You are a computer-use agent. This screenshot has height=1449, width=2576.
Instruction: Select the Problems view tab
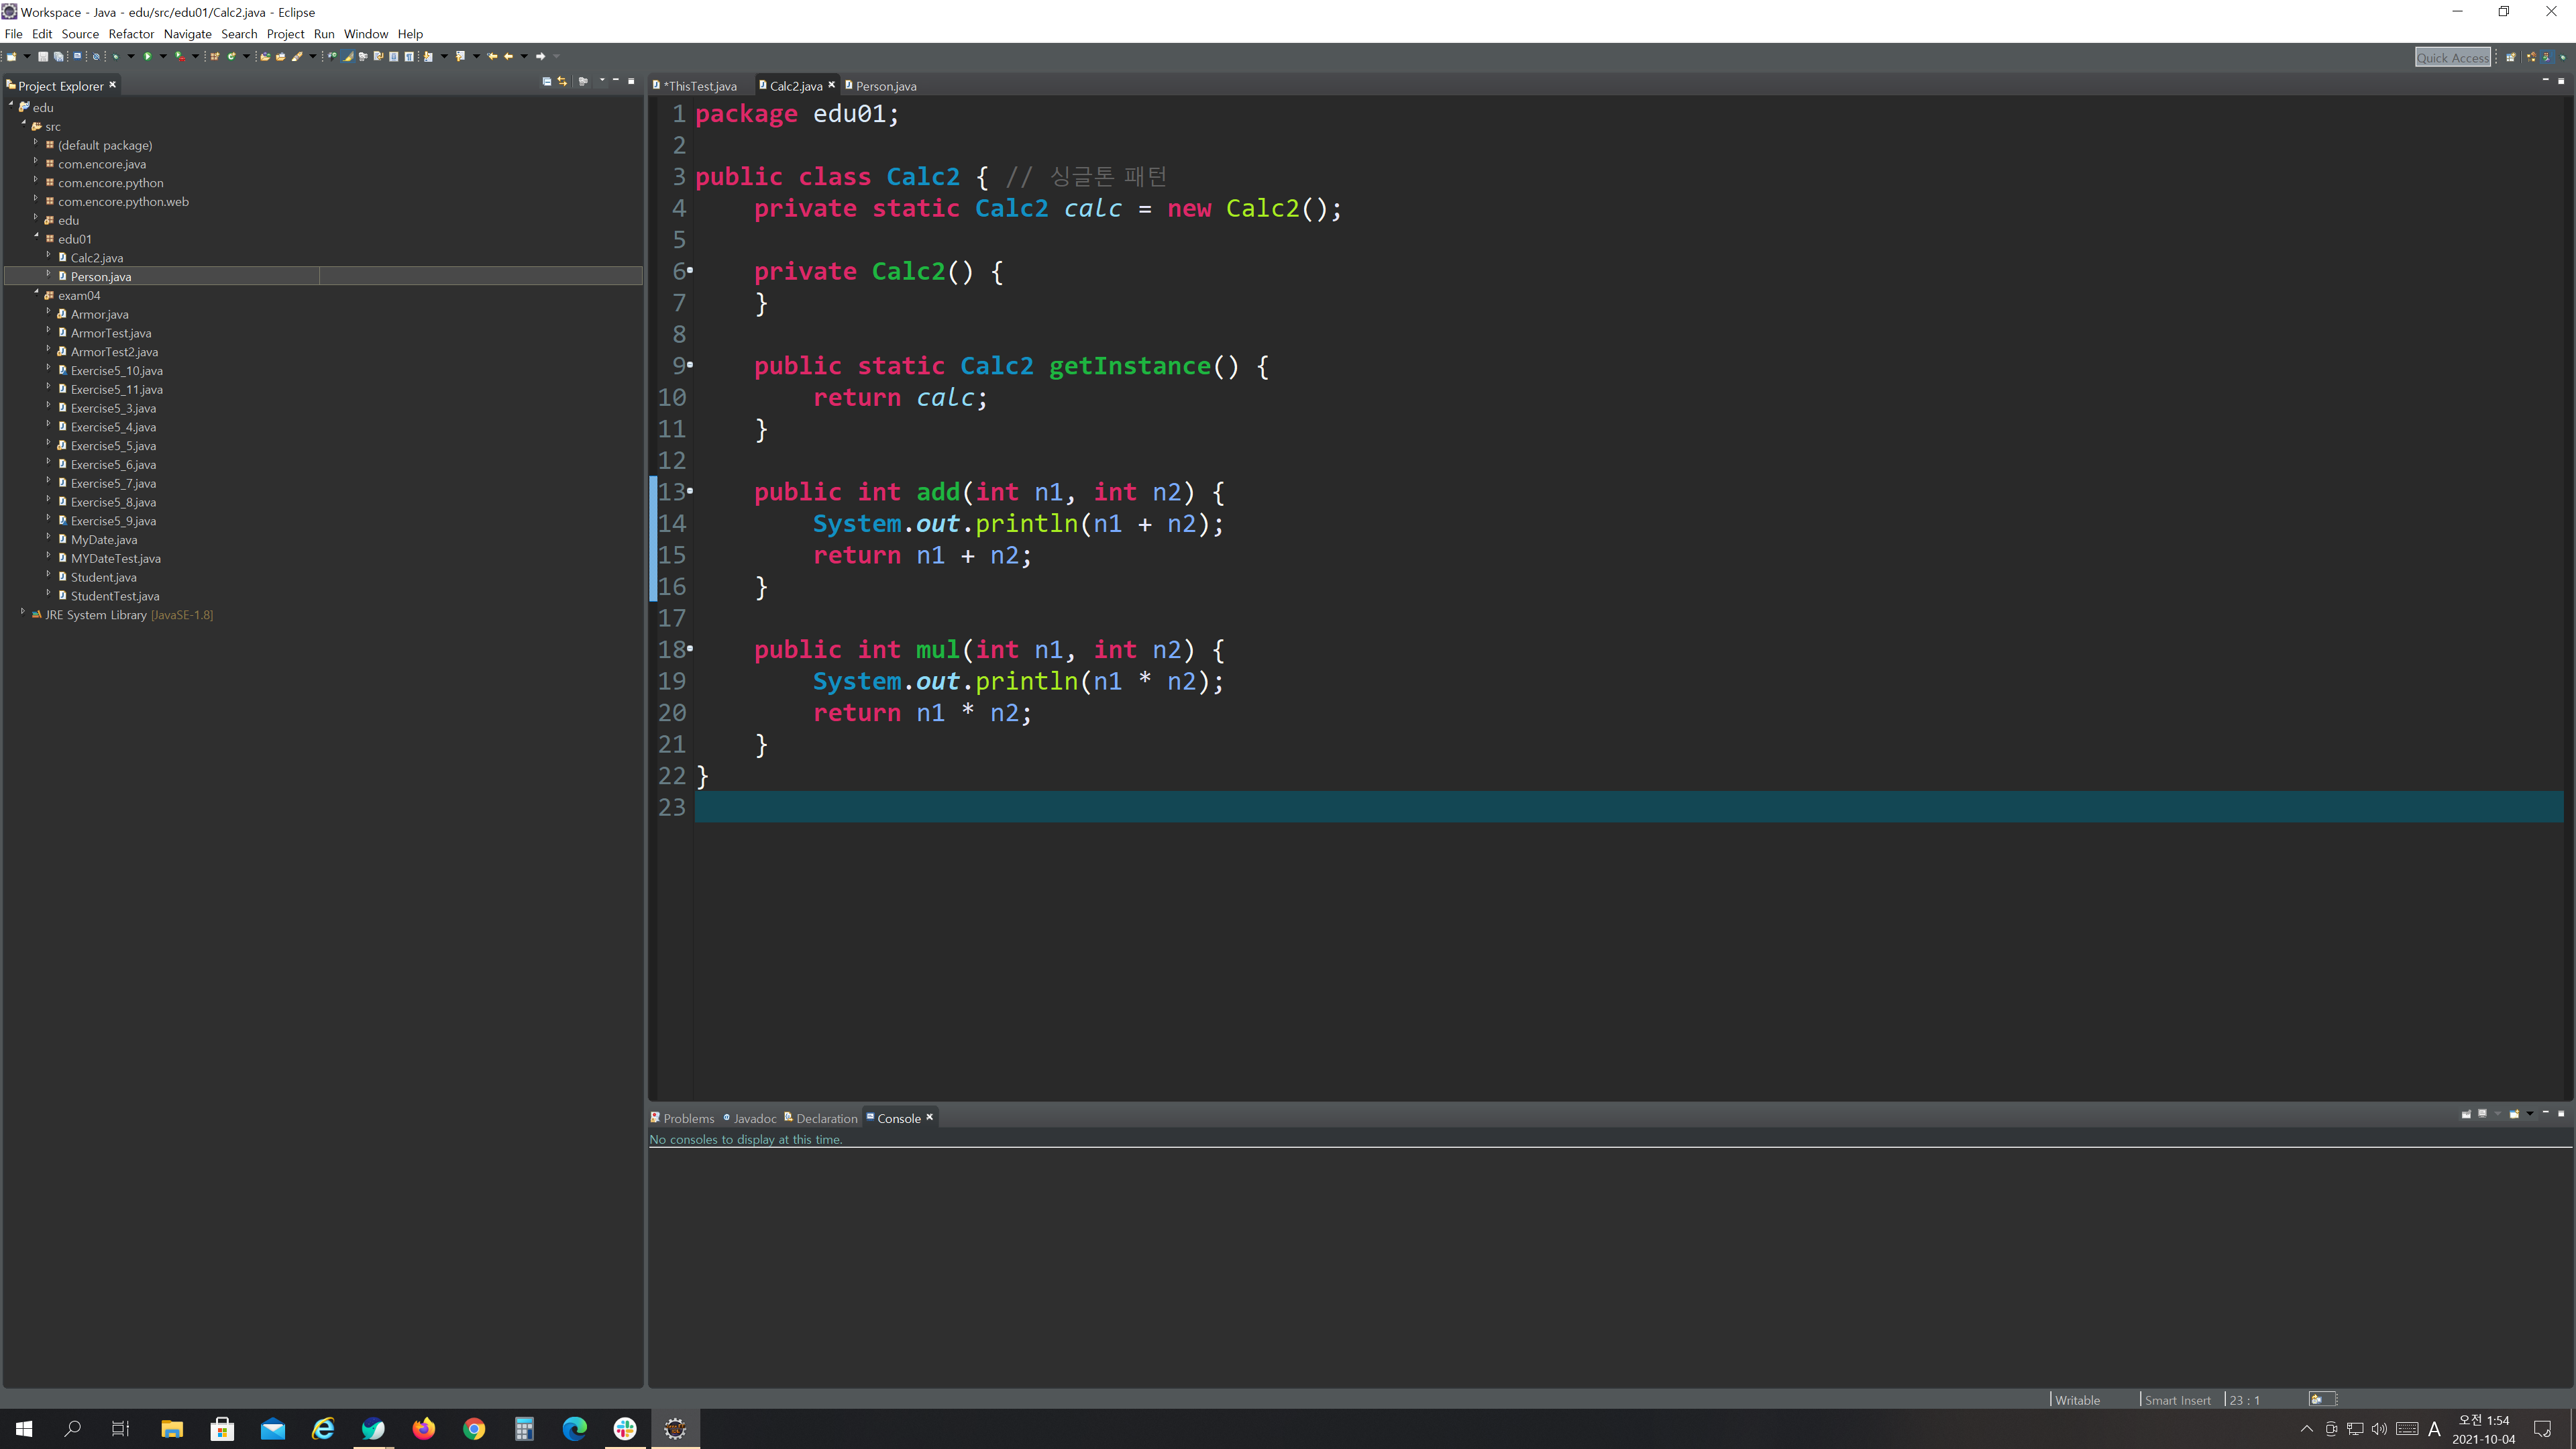point(688,1118)
